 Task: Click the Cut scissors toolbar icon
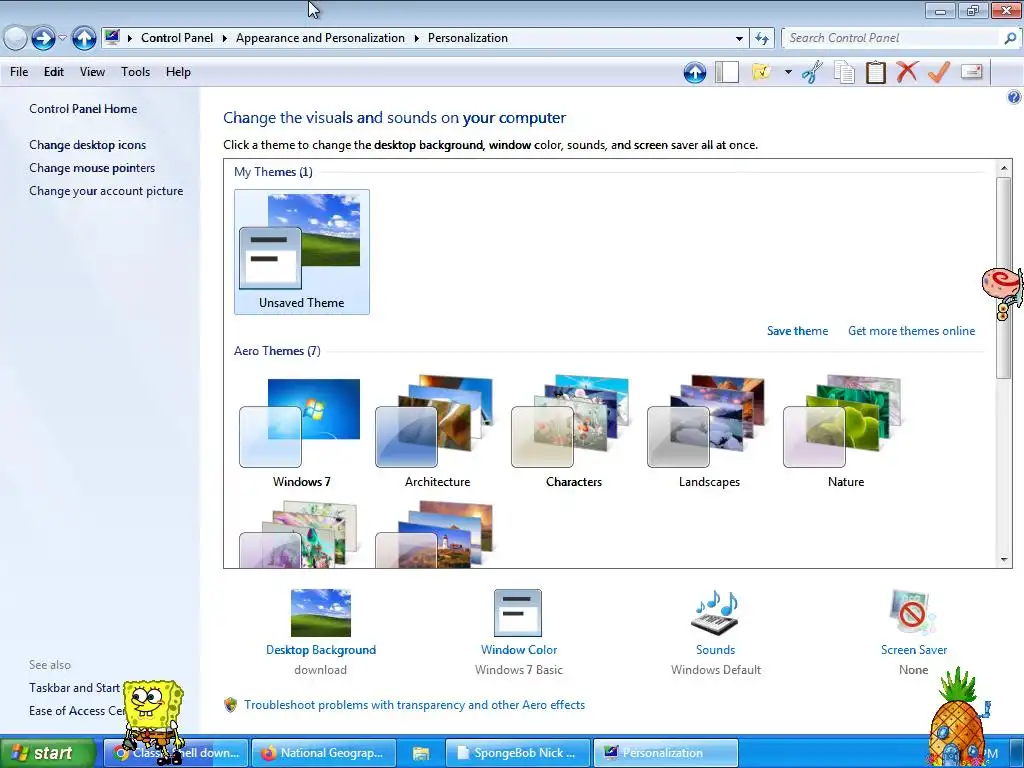tap(812, 72)
